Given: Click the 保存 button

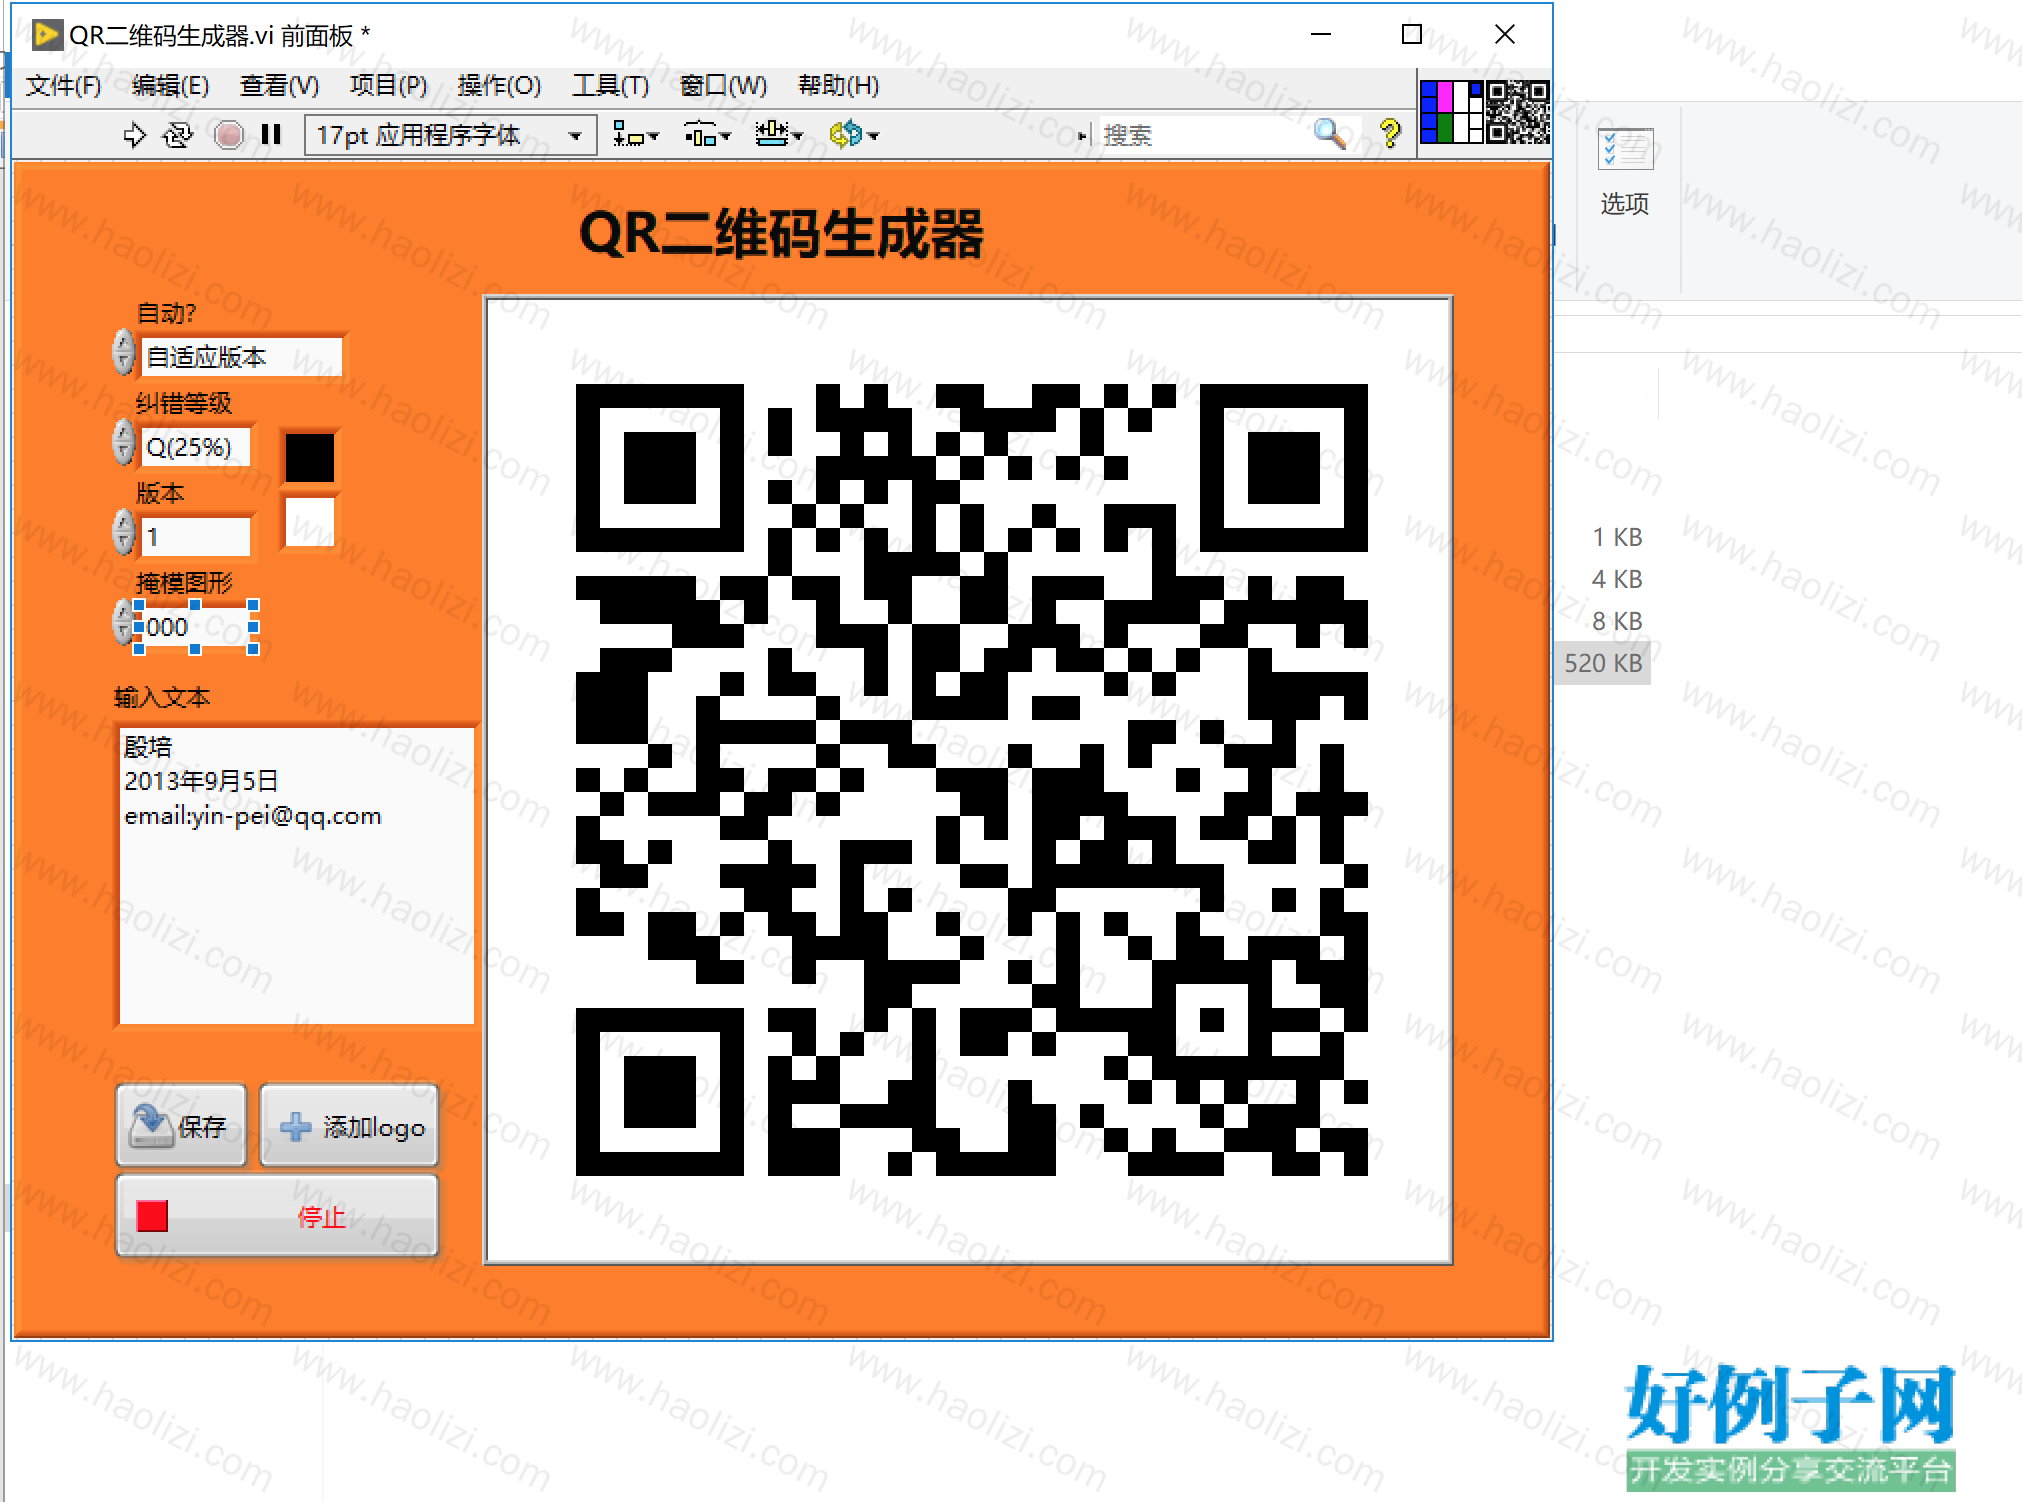Looking at the screenshot, I should click(181, 1126).
